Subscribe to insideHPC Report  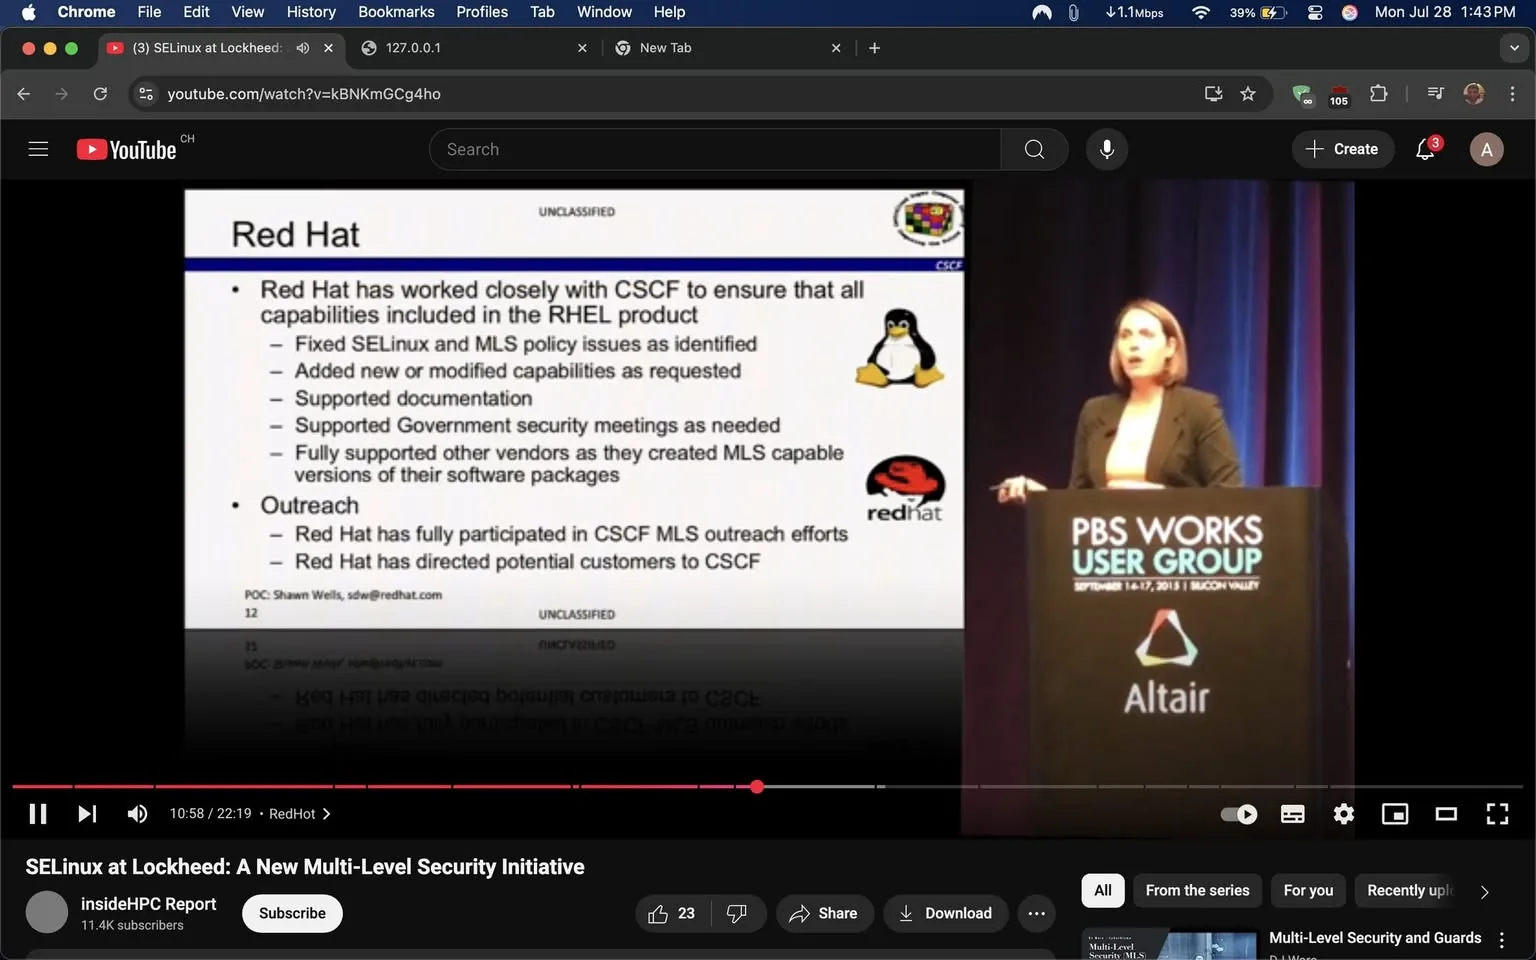click(x=291, y=913)
